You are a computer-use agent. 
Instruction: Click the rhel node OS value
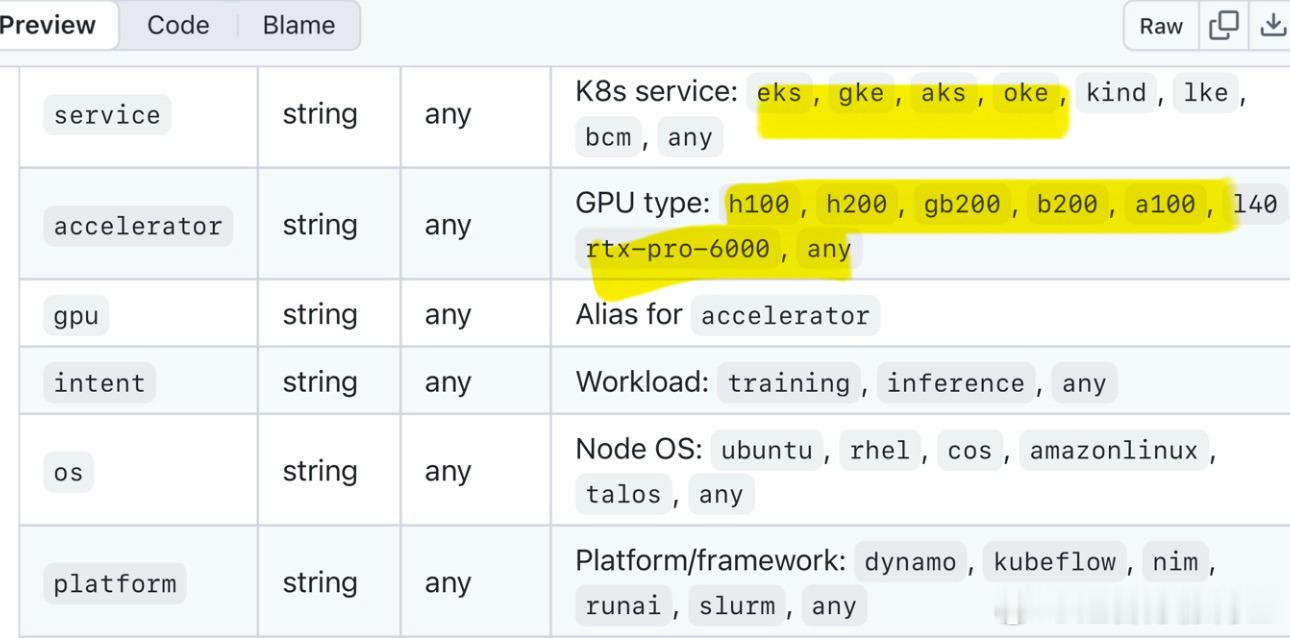click(881, 450)
